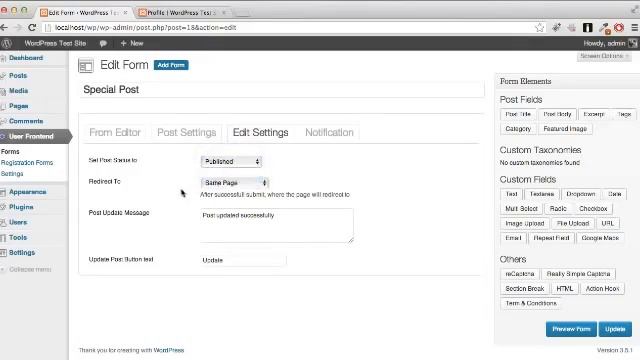Open Users menu in sidebar

(18, 222)
